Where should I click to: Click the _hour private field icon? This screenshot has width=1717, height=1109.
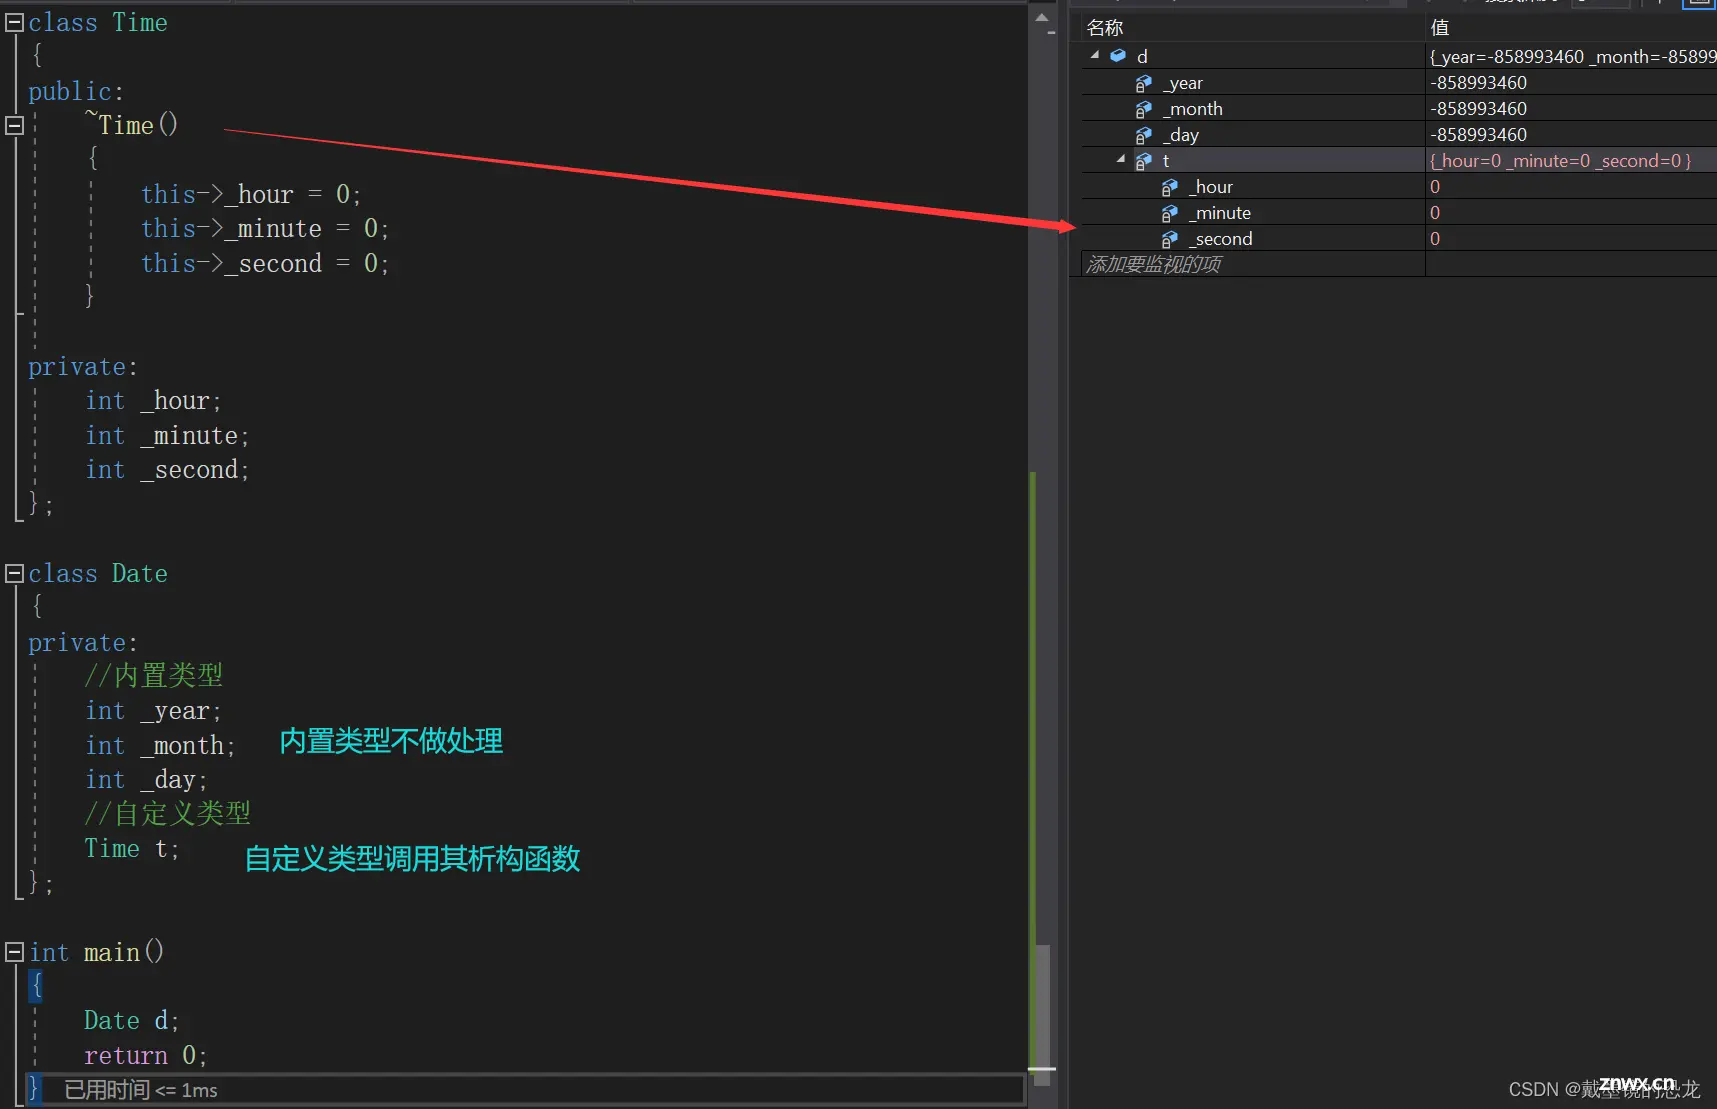point(1170,187)
